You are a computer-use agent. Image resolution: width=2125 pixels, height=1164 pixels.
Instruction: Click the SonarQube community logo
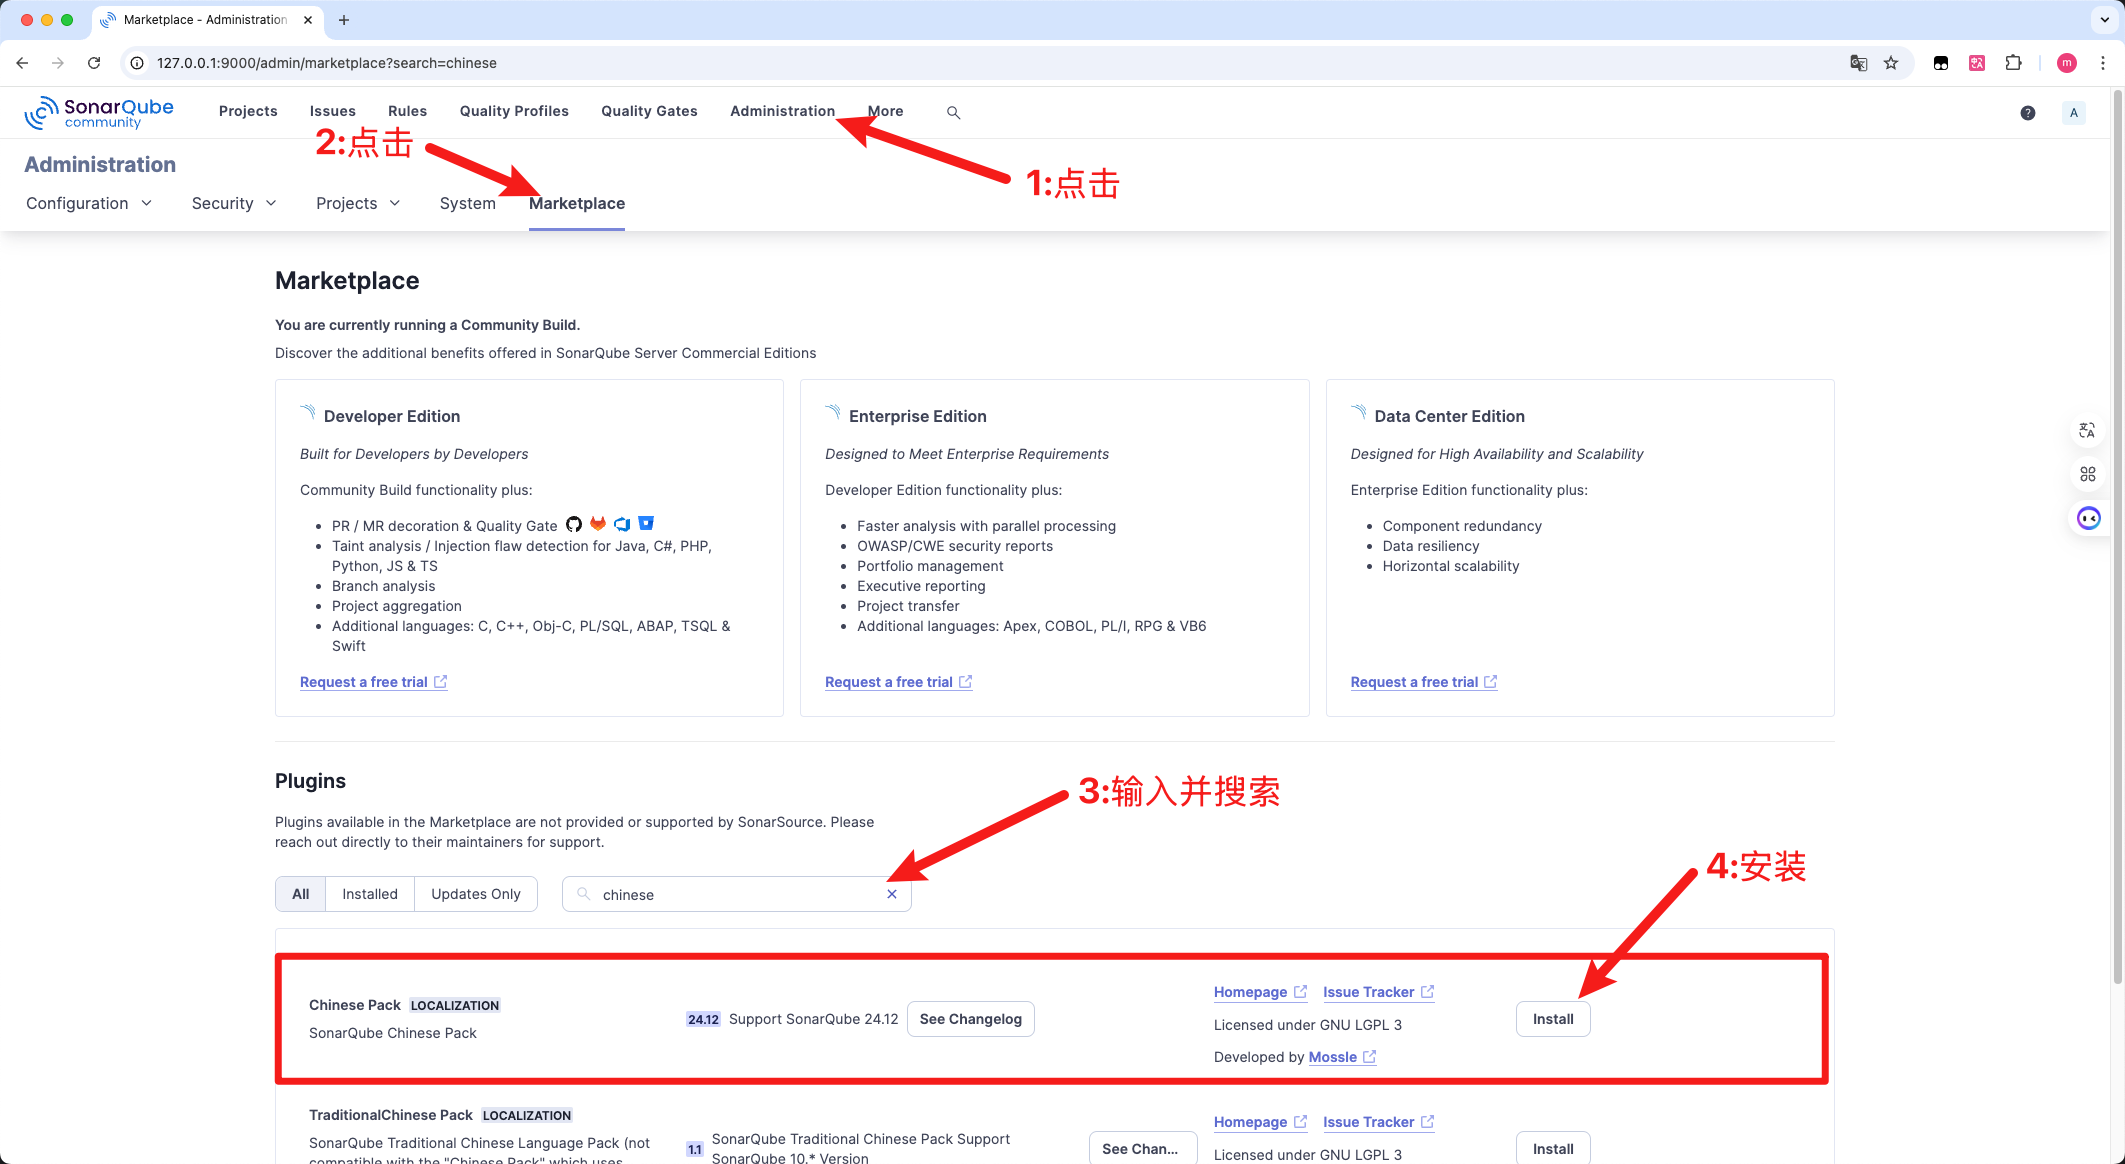98,112
